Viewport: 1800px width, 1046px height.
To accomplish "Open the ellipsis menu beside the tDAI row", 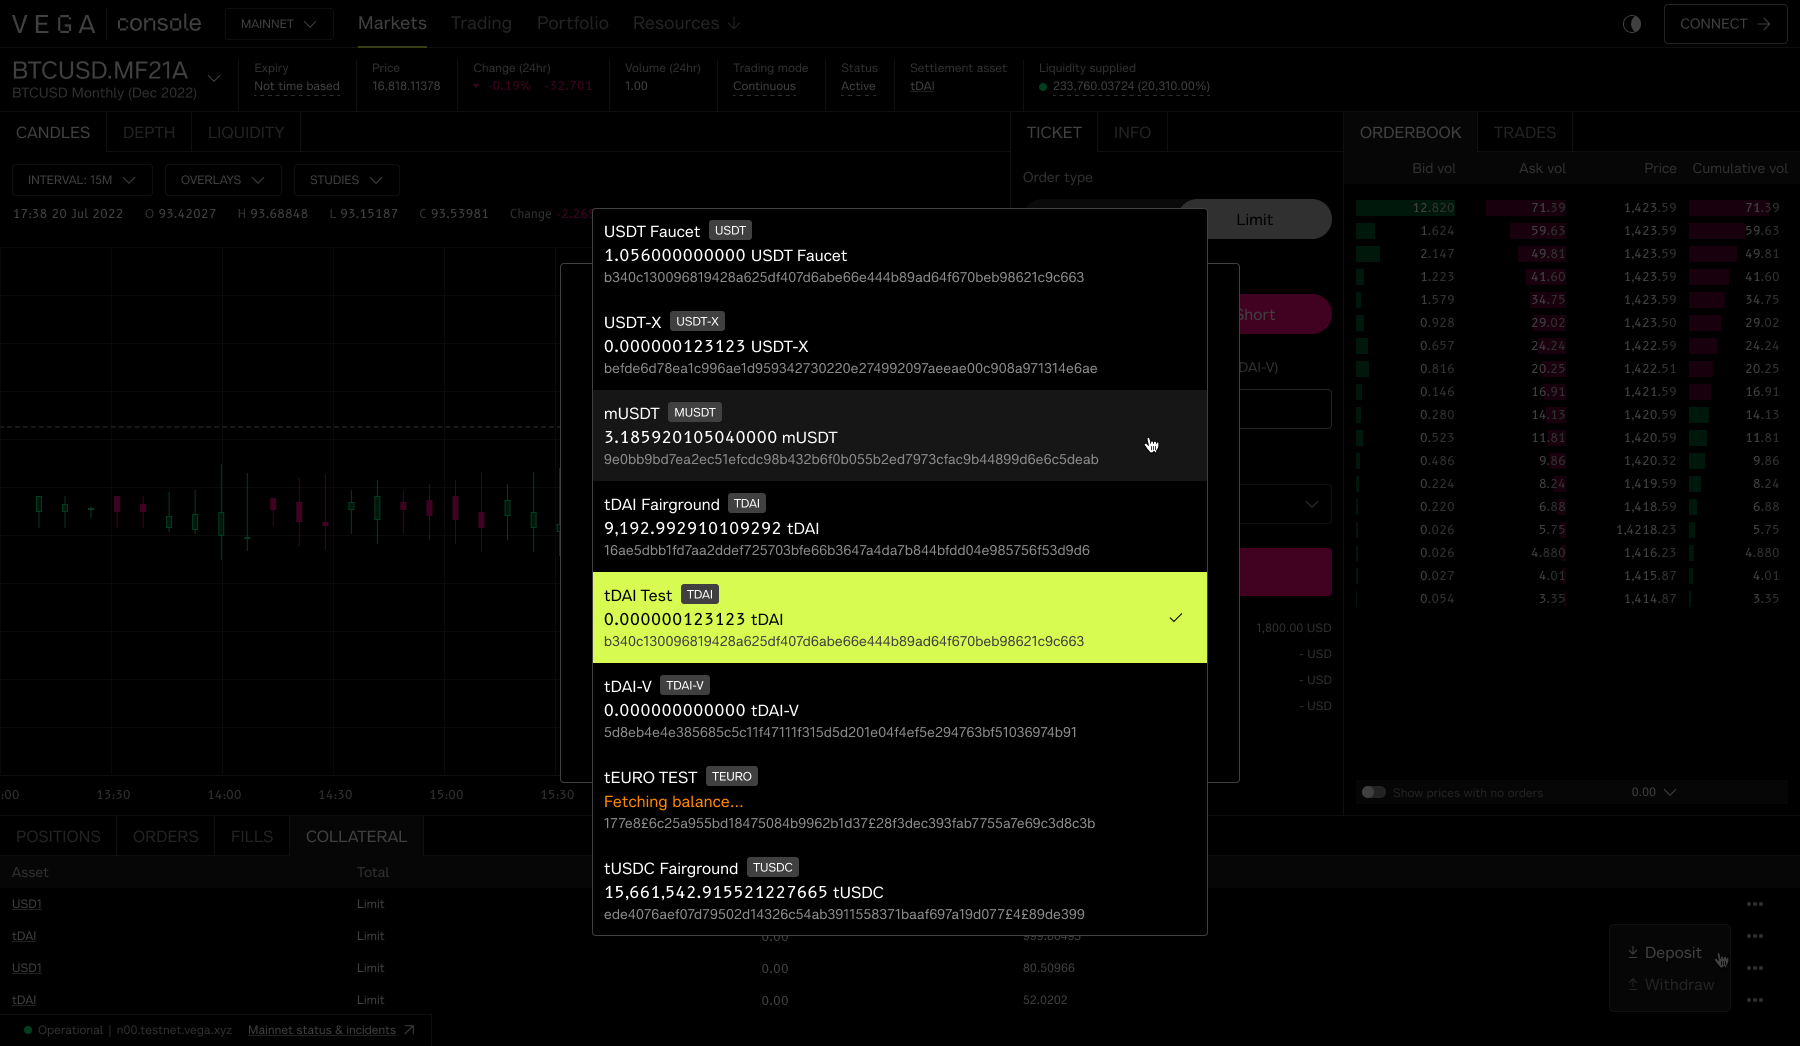I will tap(1755, 936).
